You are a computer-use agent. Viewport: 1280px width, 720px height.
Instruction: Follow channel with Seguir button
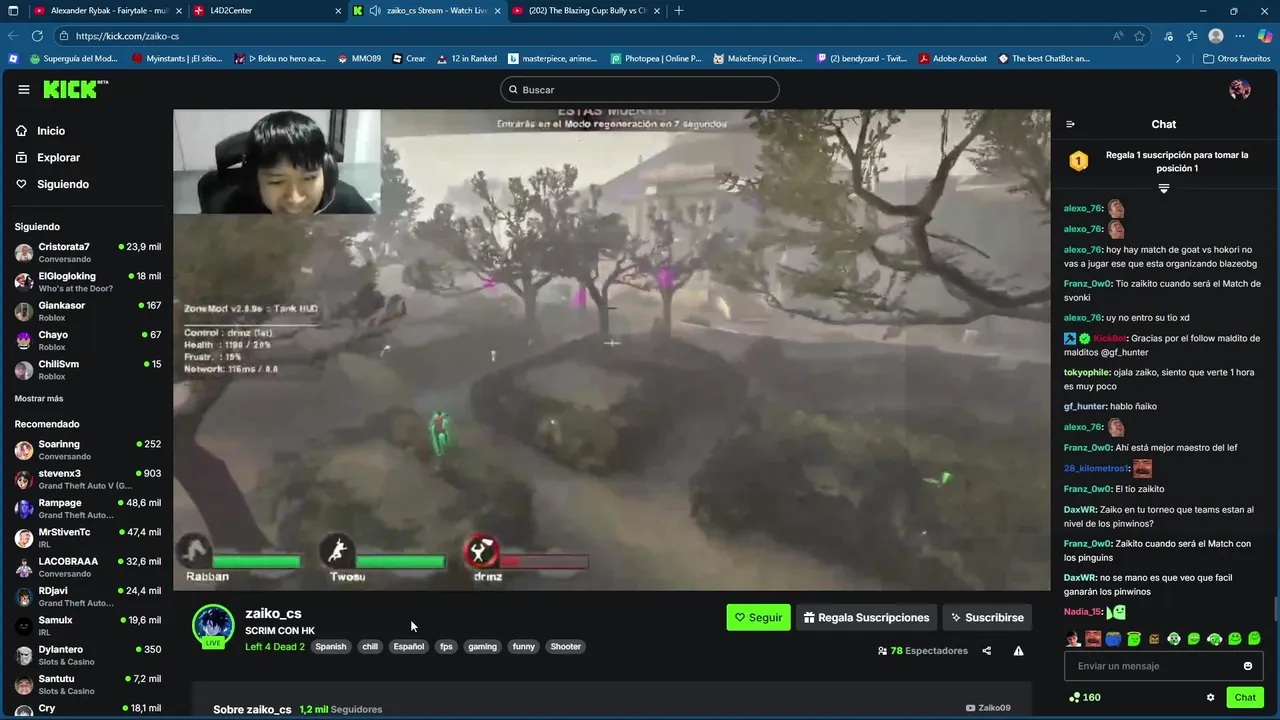[x=758, y=618]
